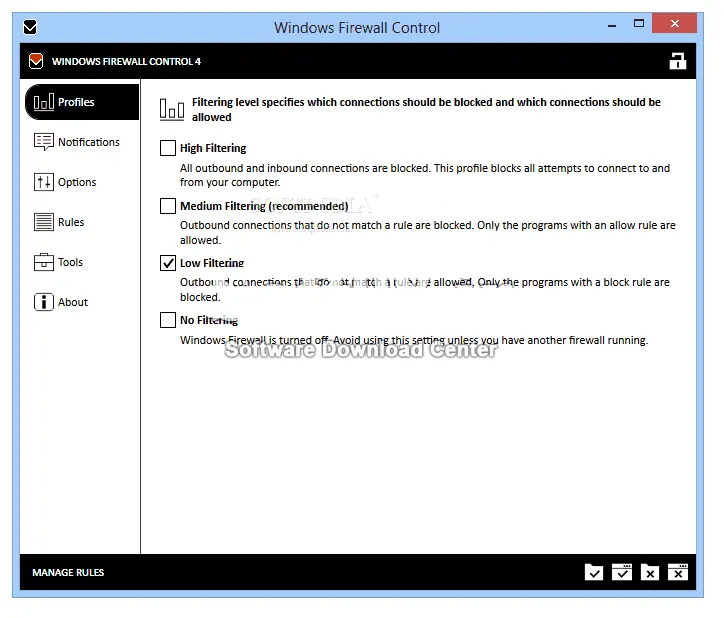This screenshot has height=618, width=724.
Task: Uncheck the Low Filtering checkbox
Action: (x=168, y=263)
